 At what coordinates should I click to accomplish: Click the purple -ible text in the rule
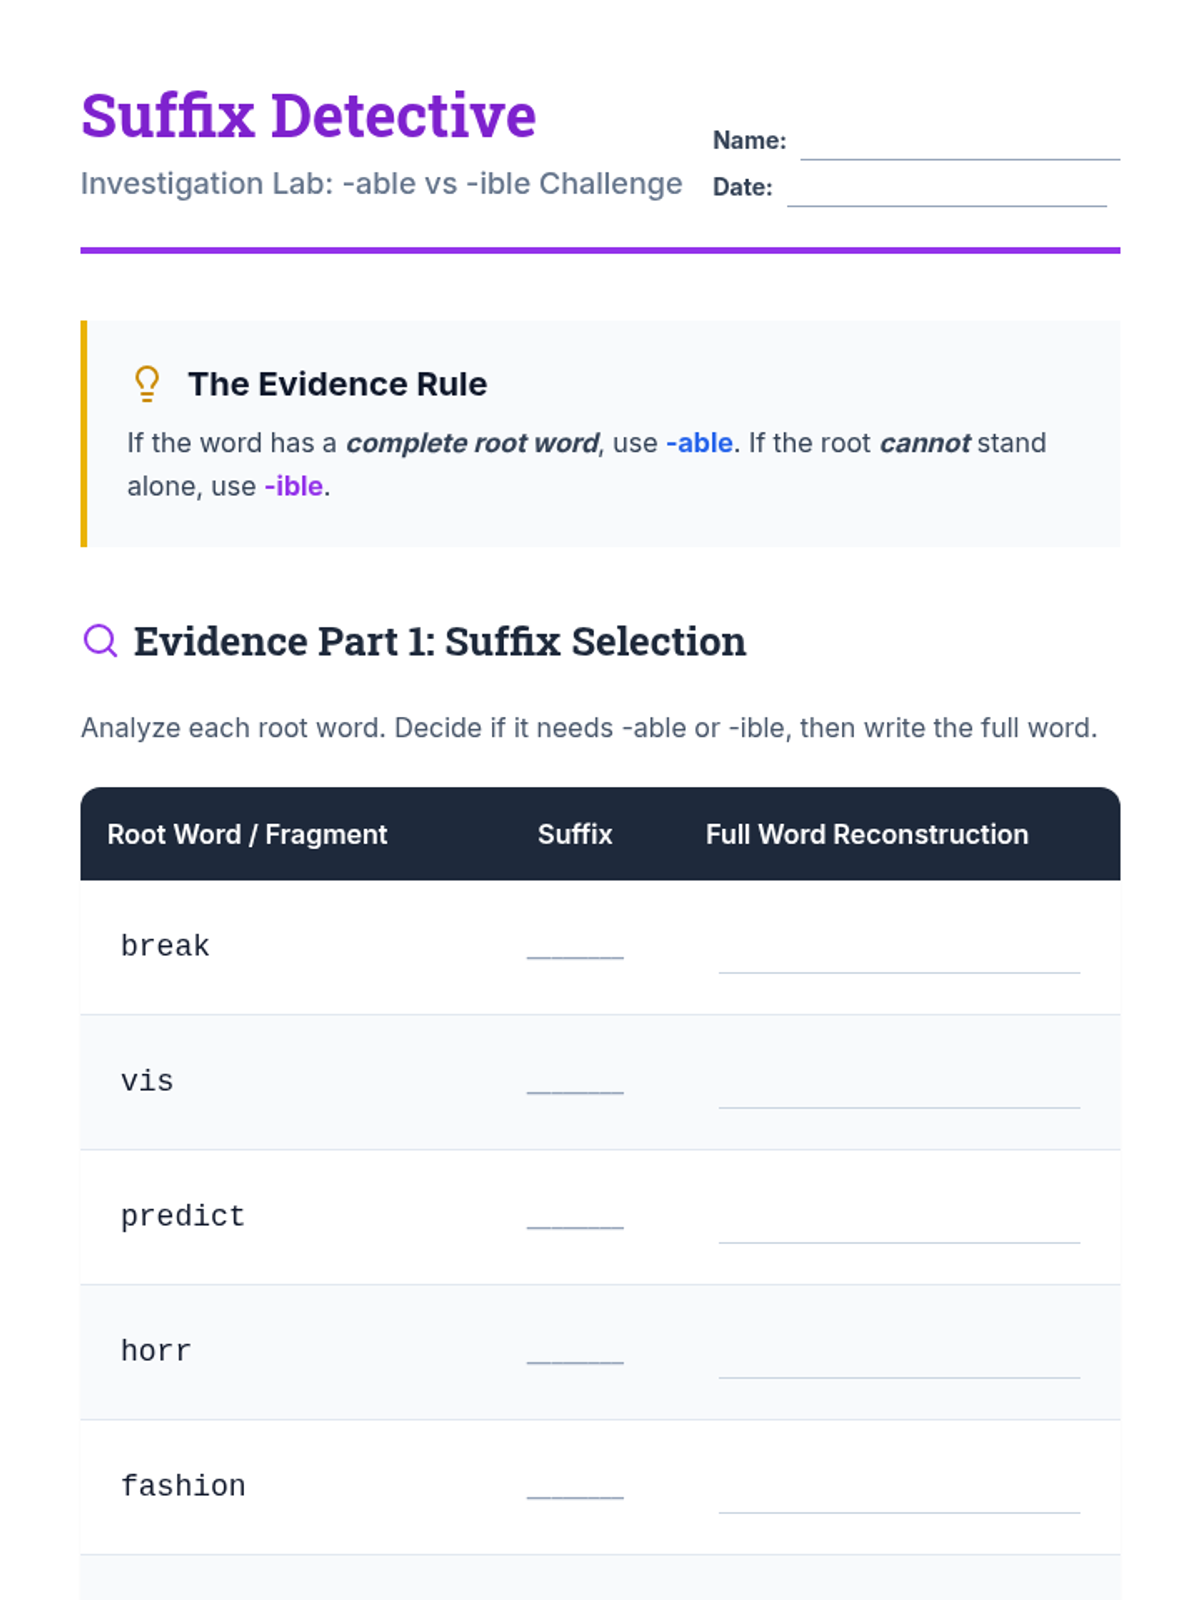pyautogui.click(x=294, y=486)
